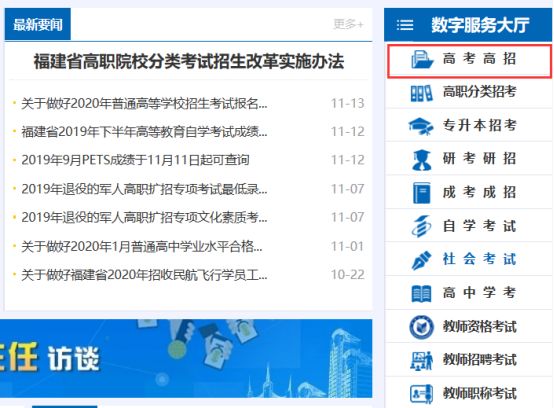Click the 成考成招 book icon
Image resolution: width=554 pixels, height=408 pixels.
tap(422, 193)
